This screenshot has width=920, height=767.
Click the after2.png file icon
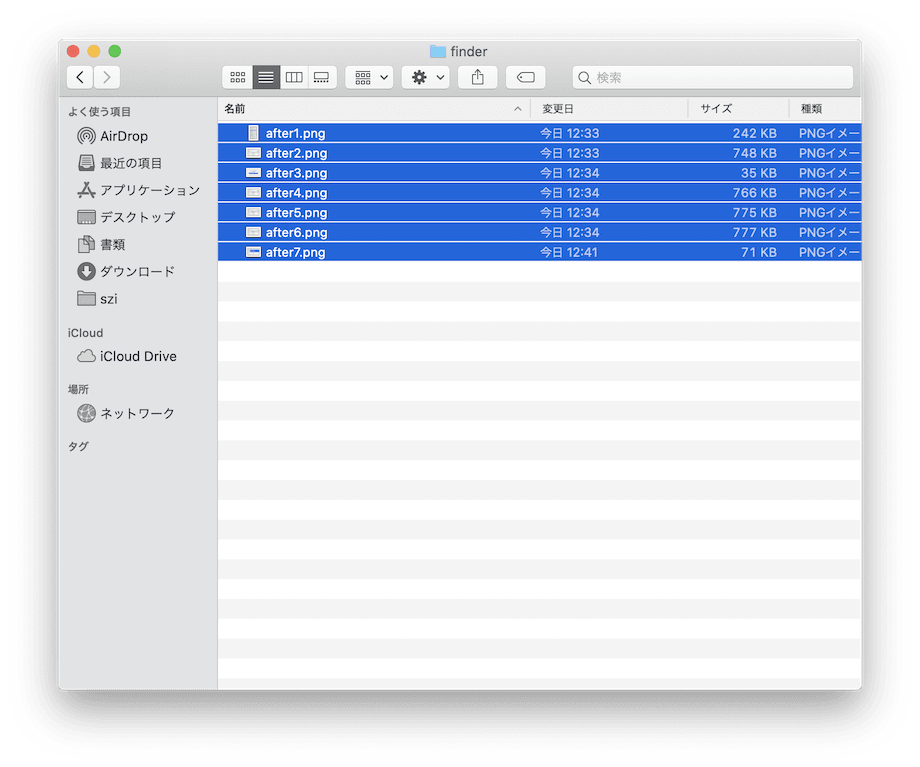tap(253, 153)
